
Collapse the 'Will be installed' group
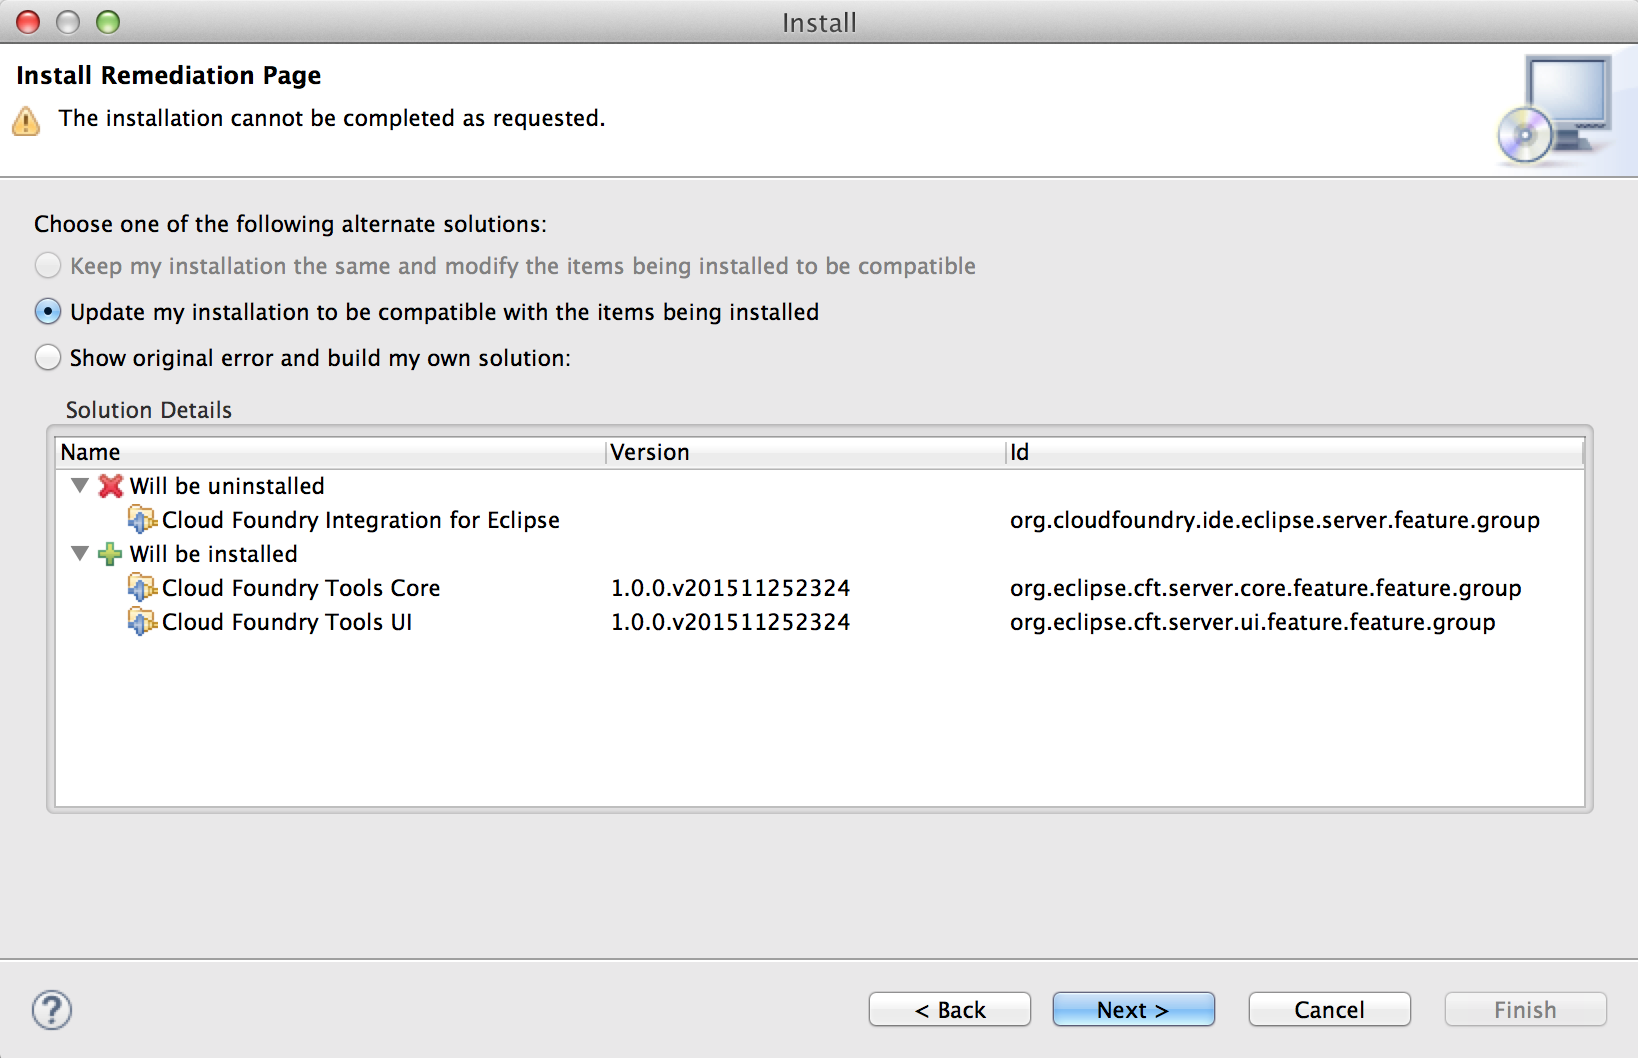[80, 554]
